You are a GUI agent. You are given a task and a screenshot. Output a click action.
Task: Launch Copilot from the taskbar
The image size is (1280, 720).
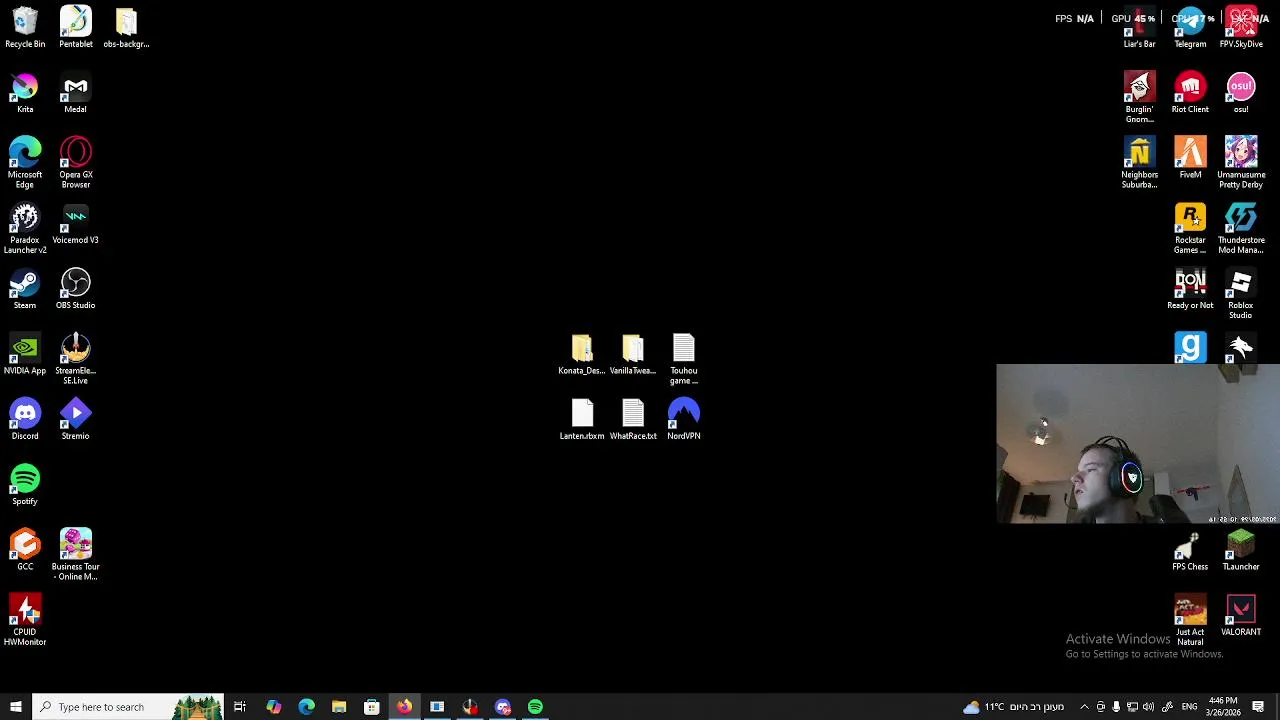273,707
